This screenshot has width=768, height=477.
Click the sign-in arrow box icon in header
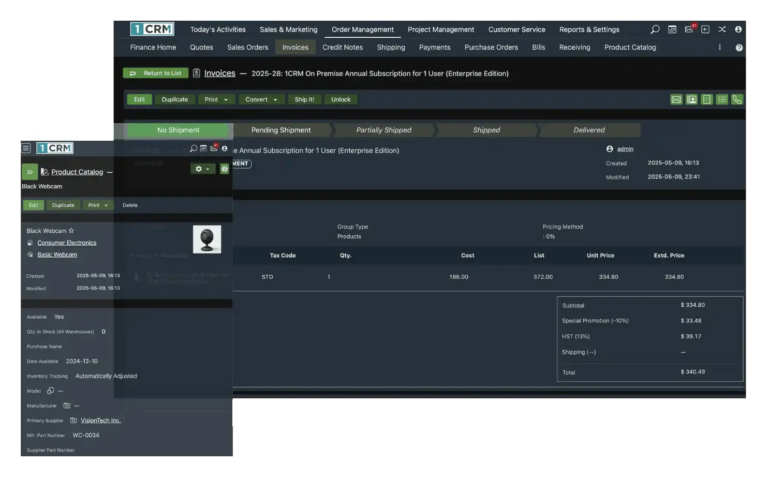705,29
